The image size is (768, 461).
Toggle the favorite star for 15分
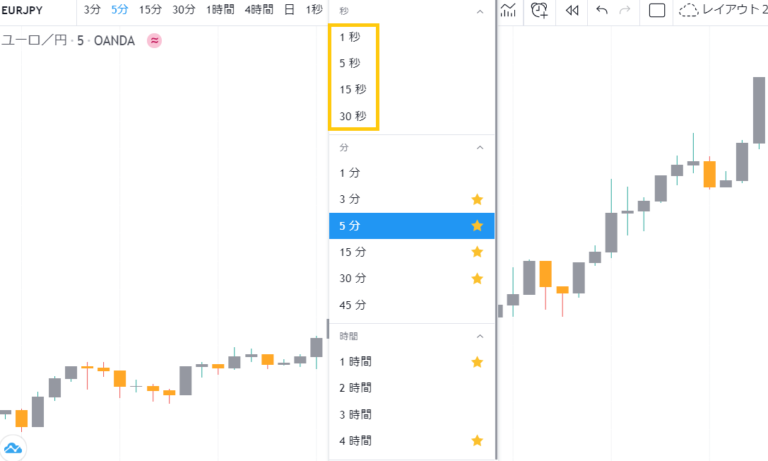477,252
